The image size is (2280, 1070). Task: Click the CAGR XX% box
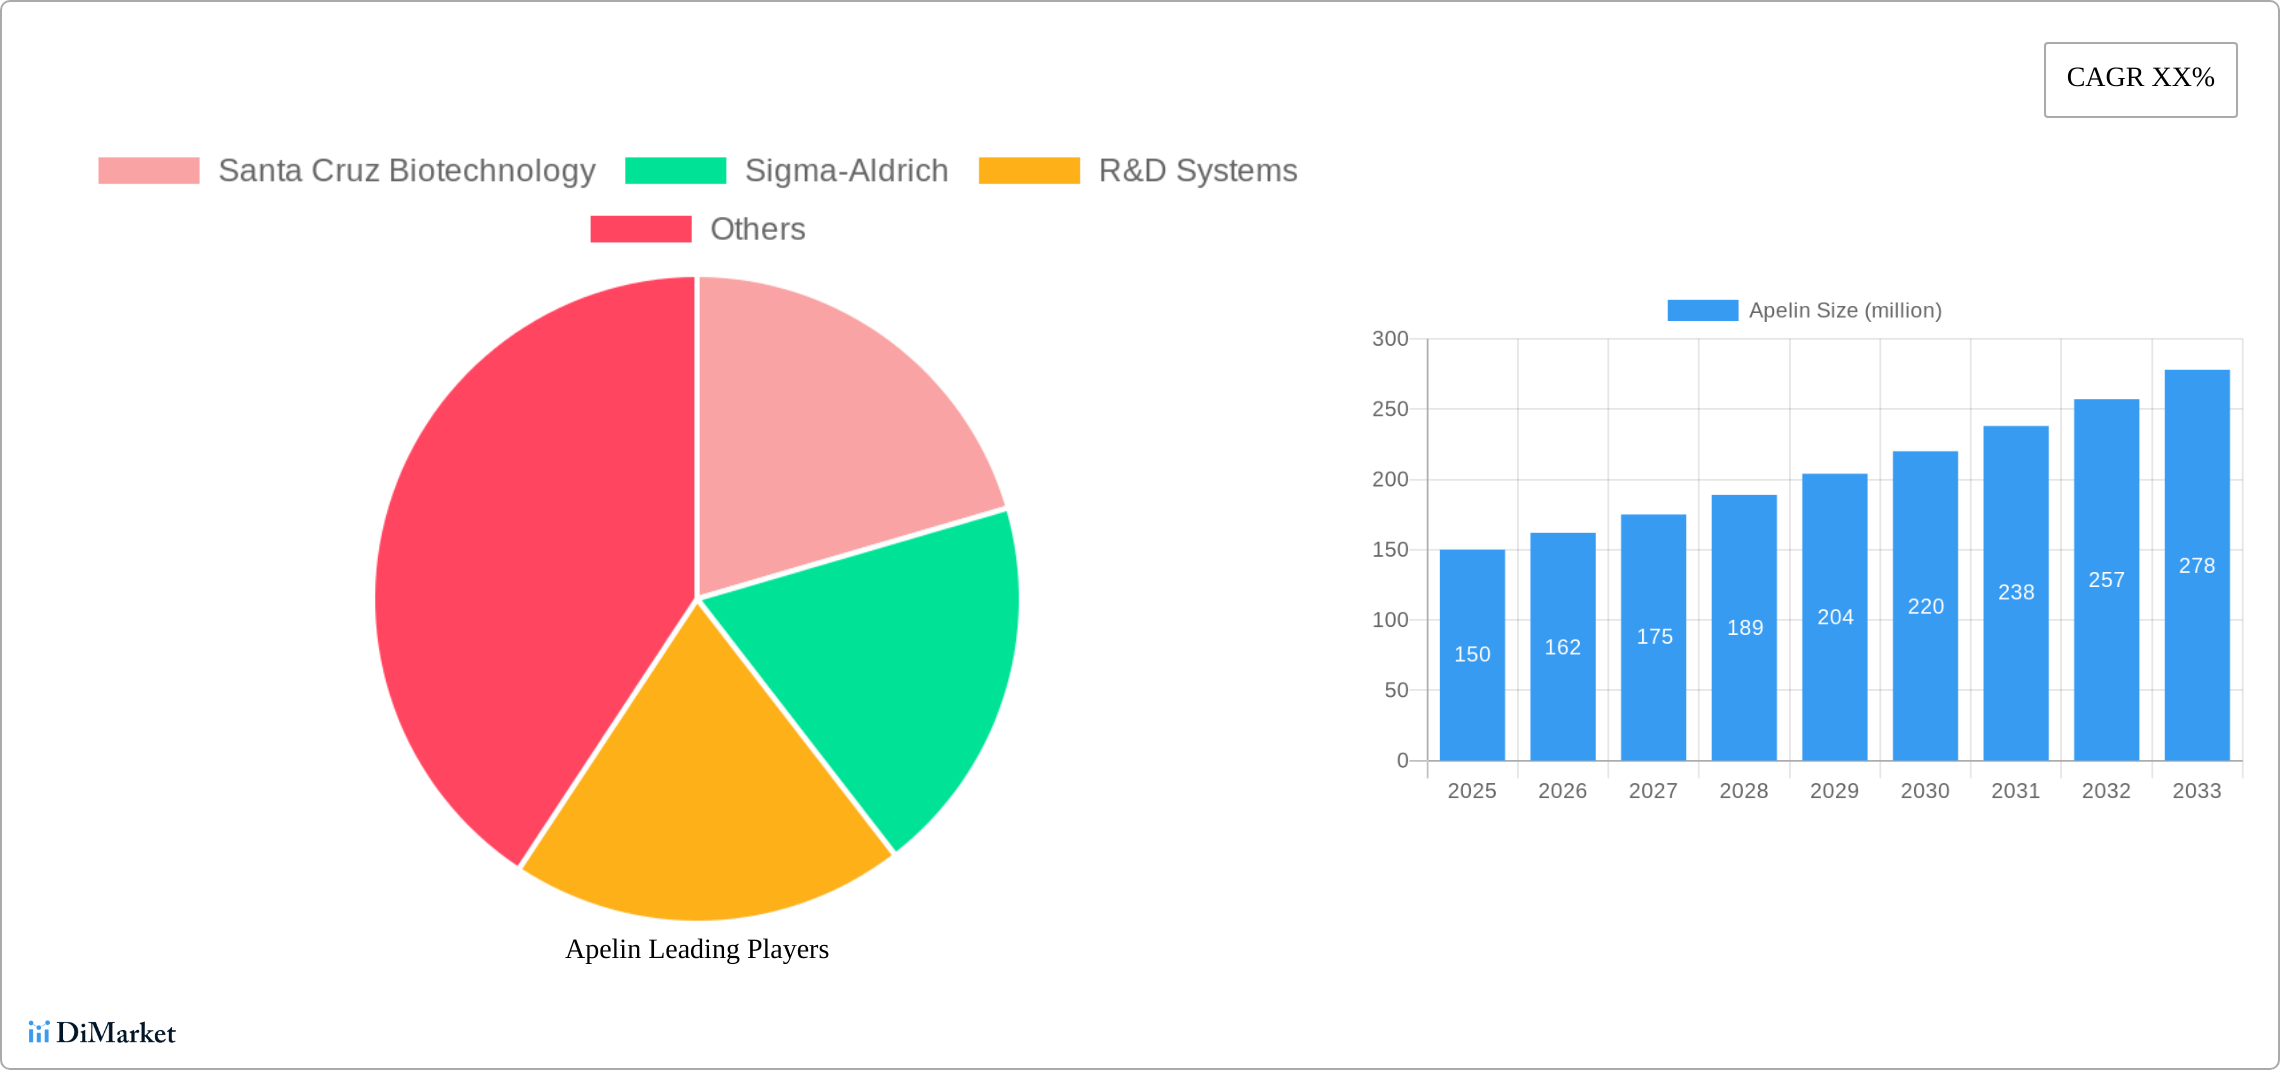tap(2140, 79)
